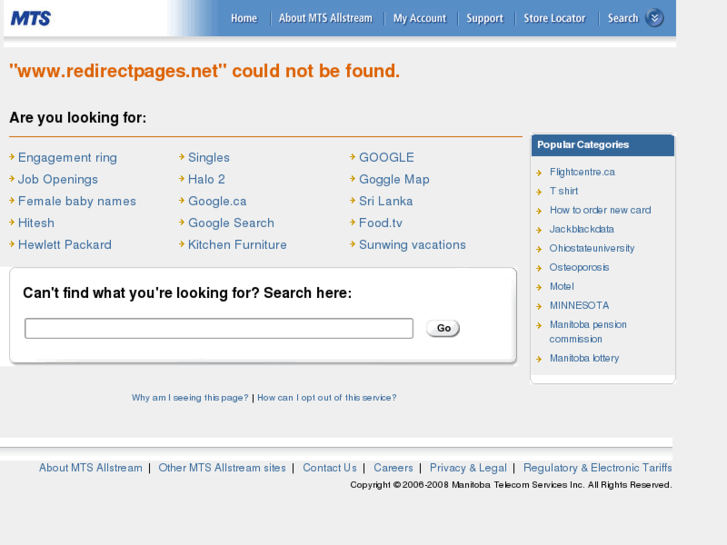Open the Google.ca link
This screenshot has height=545, width=727.
217,201
